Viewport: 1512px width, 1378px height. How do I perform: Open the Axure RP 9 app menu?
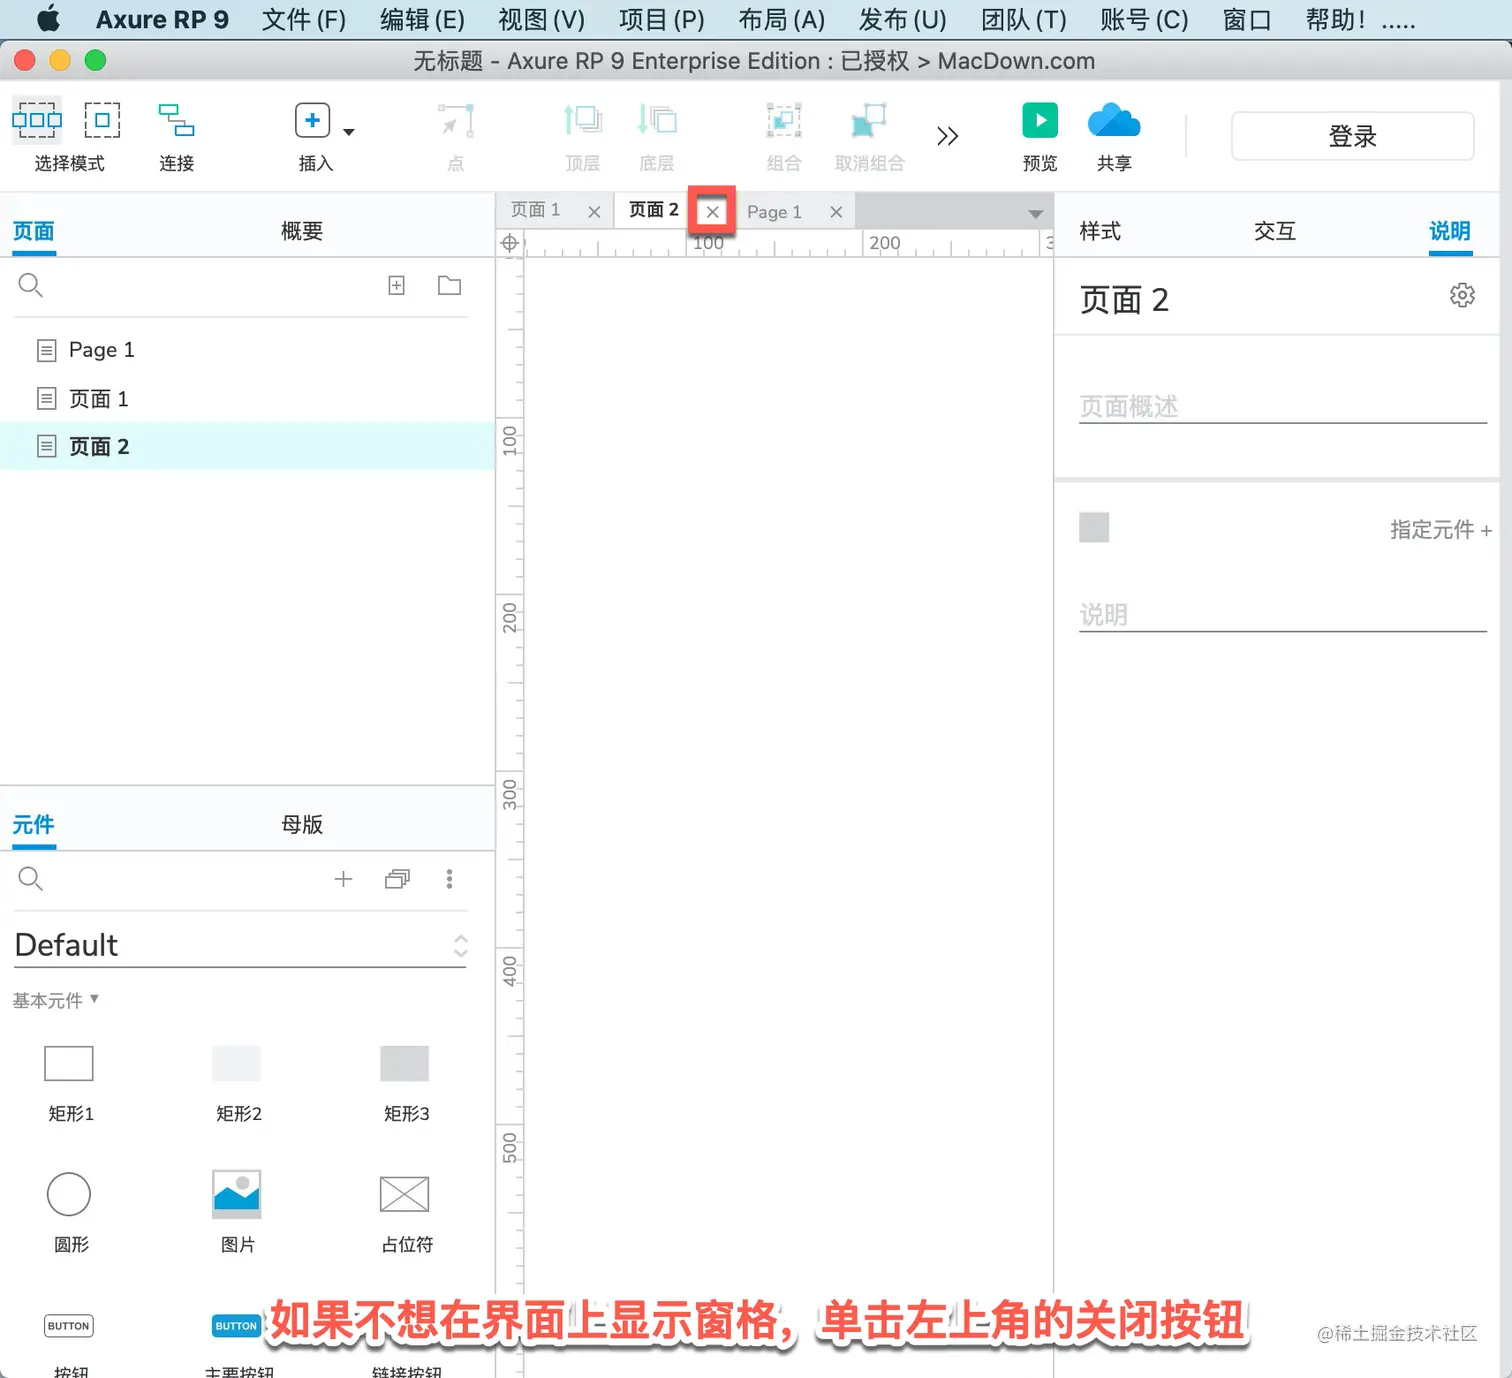[x=162, y=20]
